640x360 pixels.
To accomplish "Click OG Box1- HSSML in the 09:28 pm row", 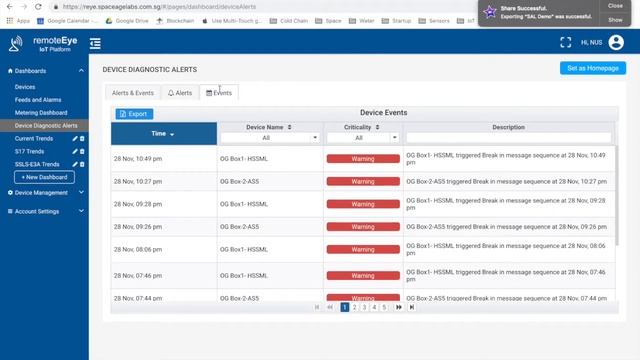I will coord(244,204).
